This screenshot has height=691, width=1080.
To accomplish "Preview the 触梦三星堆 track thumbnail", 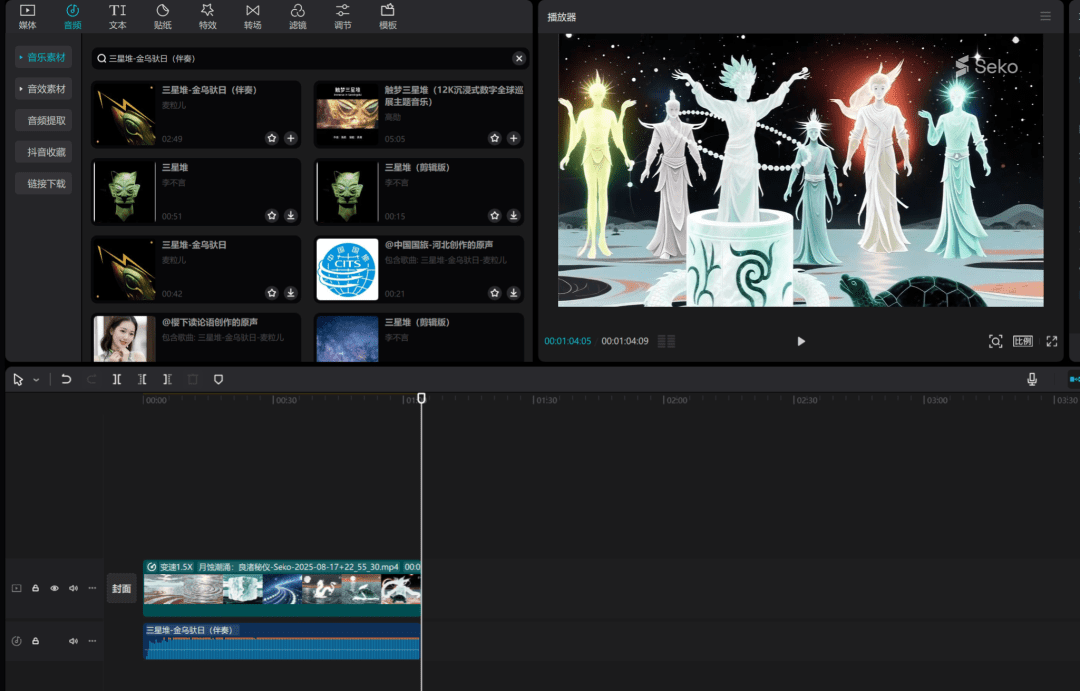I will tap(347, 114).
